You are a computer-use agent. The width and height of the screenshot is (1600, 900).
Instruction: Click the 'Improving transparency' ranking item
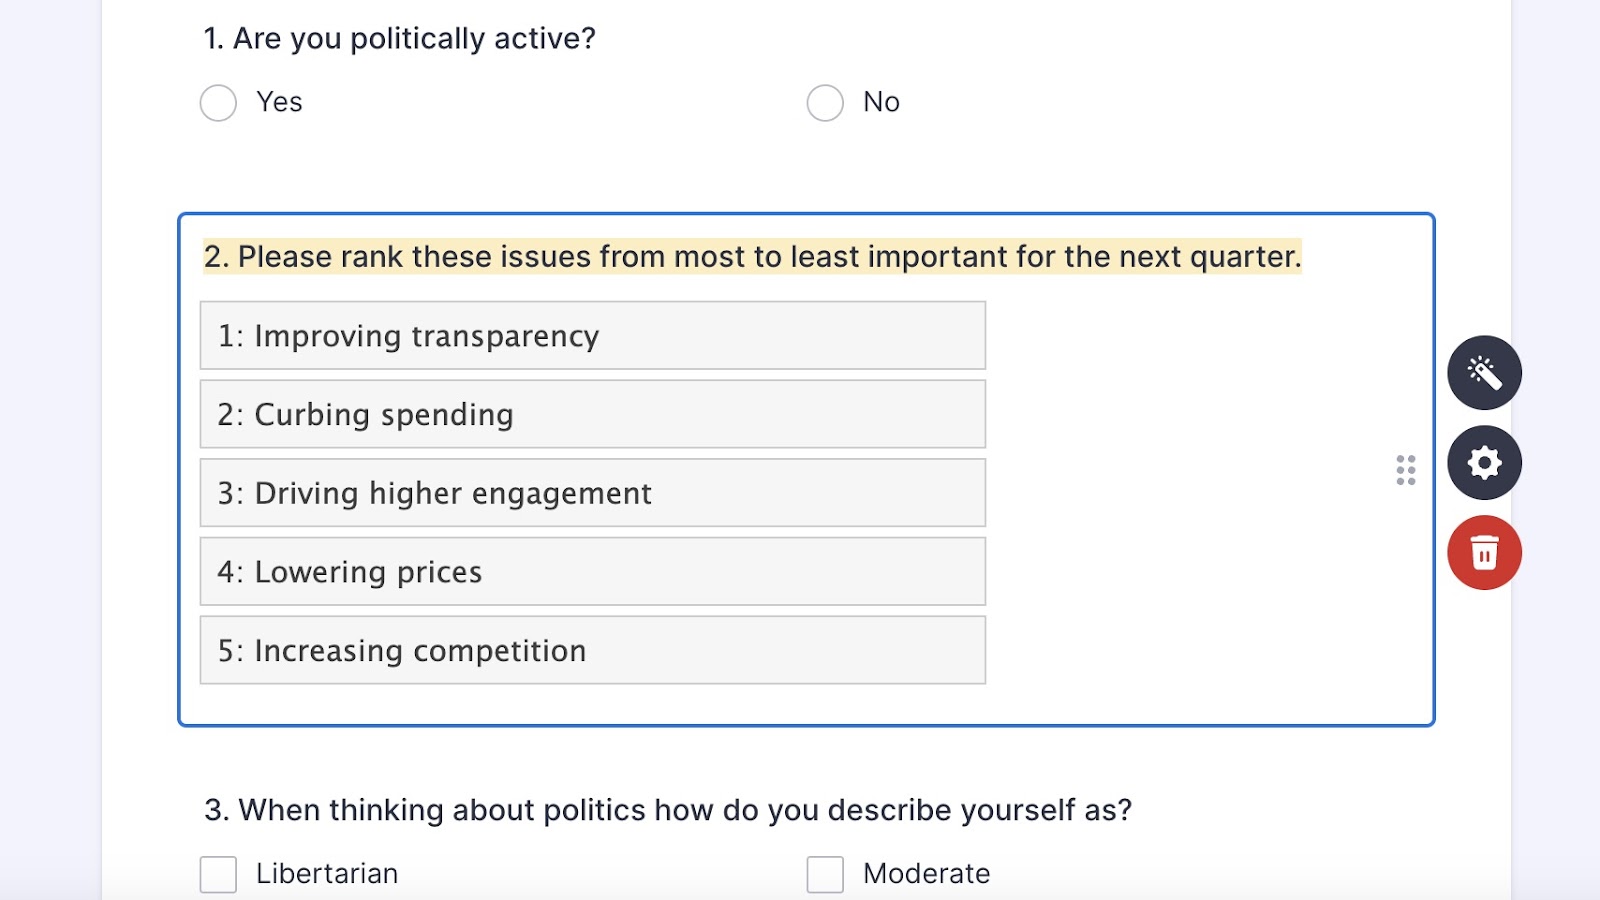click(592, 336)
